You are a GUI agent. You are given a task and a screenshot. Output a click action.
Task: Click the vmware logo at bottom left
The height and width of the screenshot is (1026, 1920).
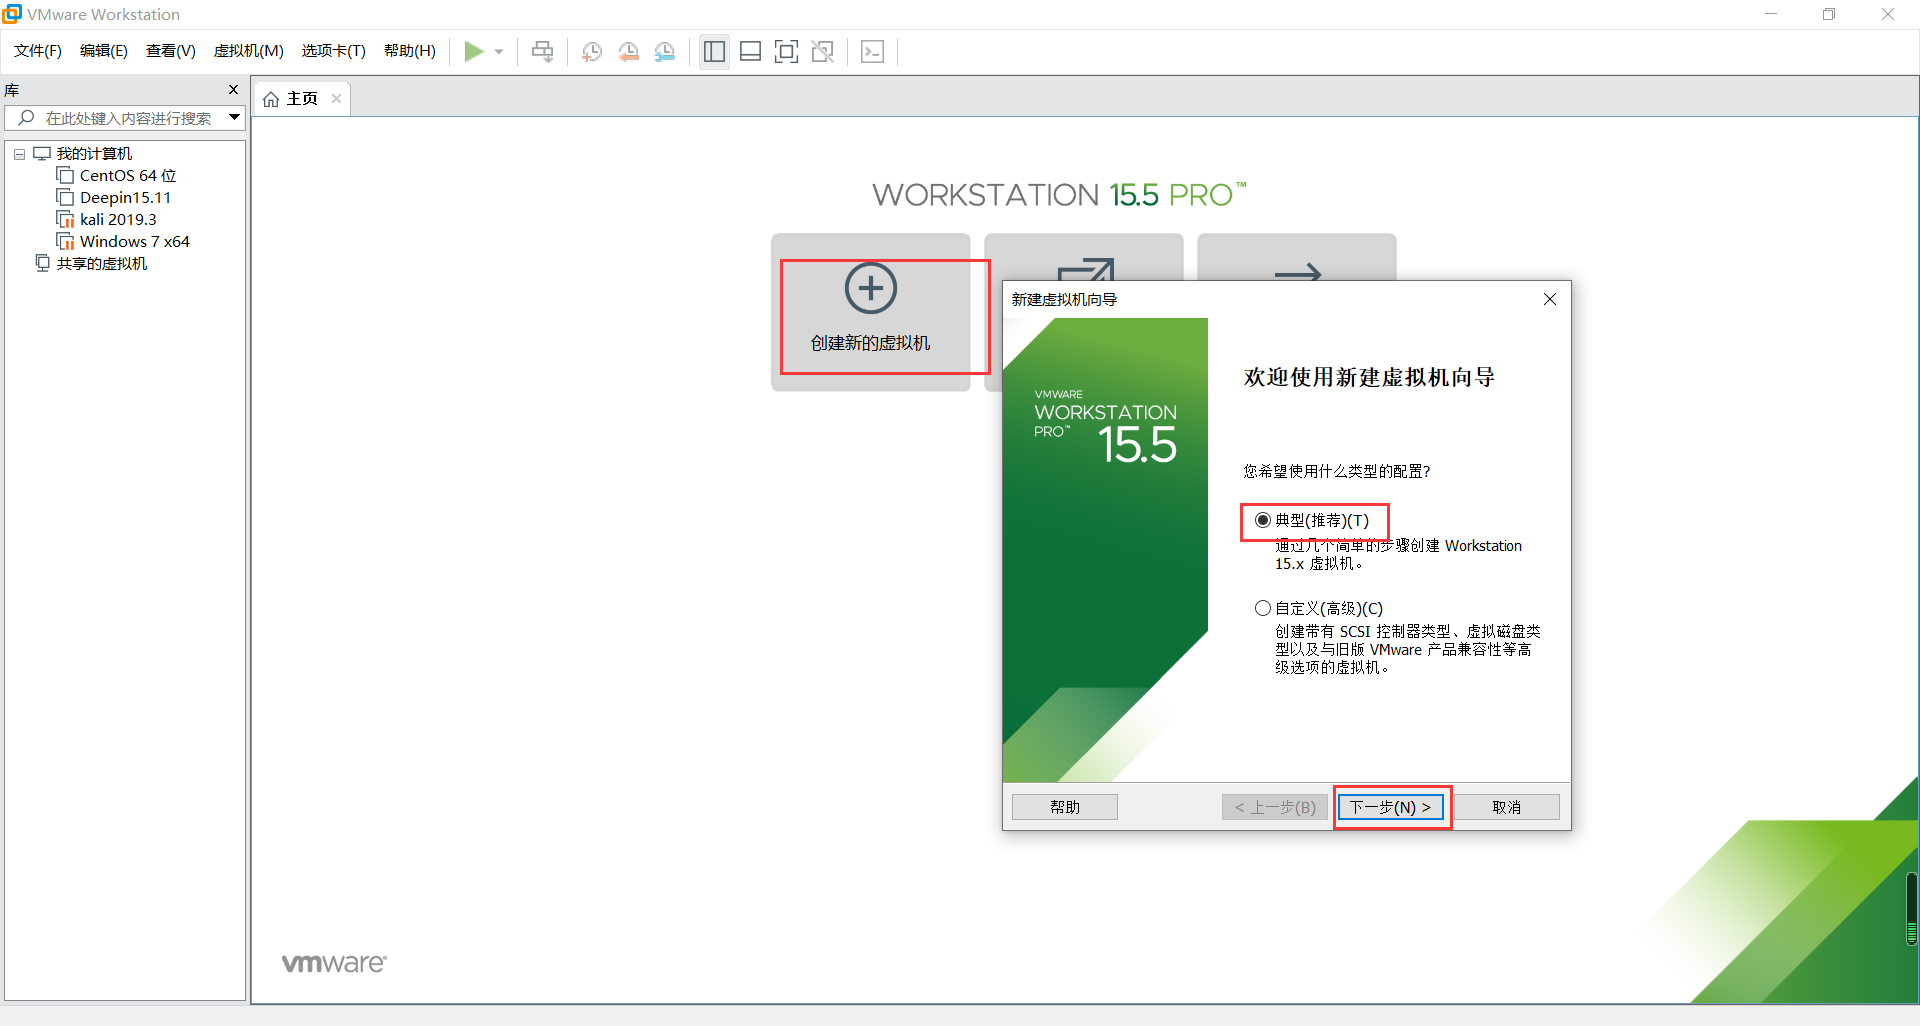coord(334,963)
